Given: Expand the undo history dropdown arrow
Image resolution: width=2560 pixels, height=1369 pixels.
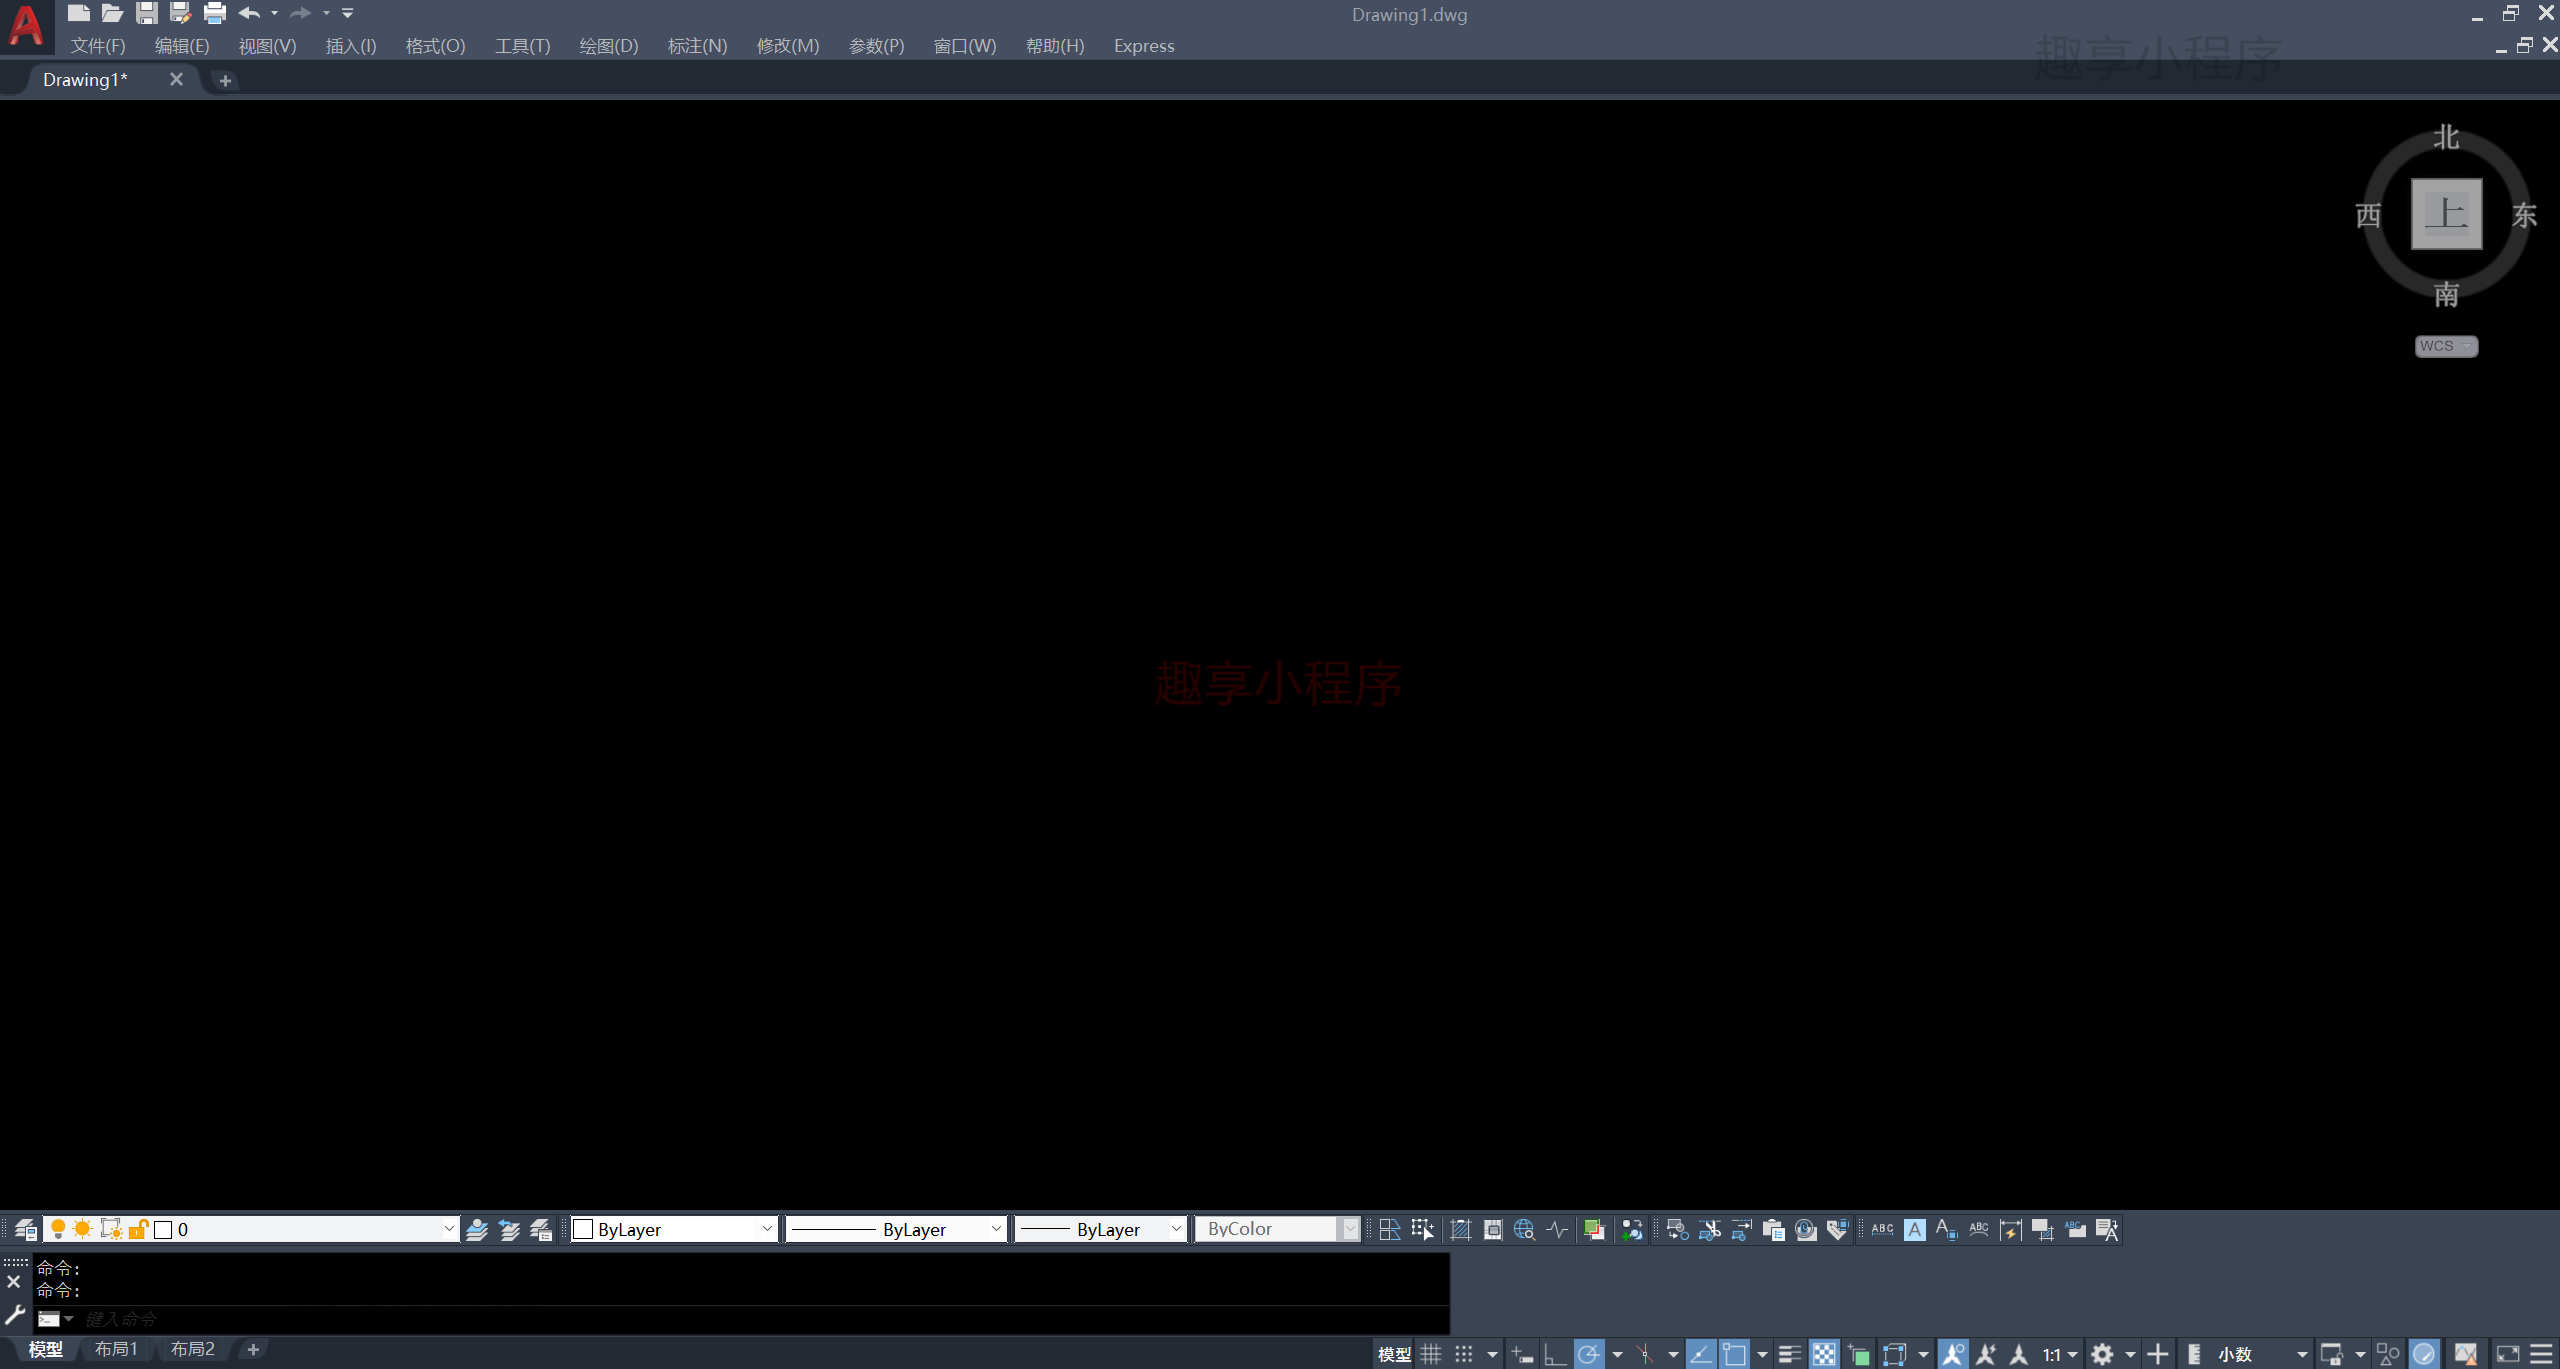Looking at the screenshot, I should point(274,13).
